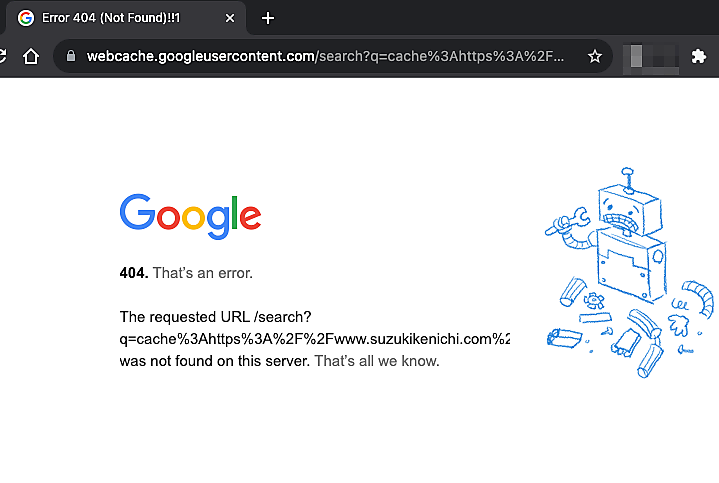Click "The requested URL /search?" line
The image size is (719, 483).
215,317
